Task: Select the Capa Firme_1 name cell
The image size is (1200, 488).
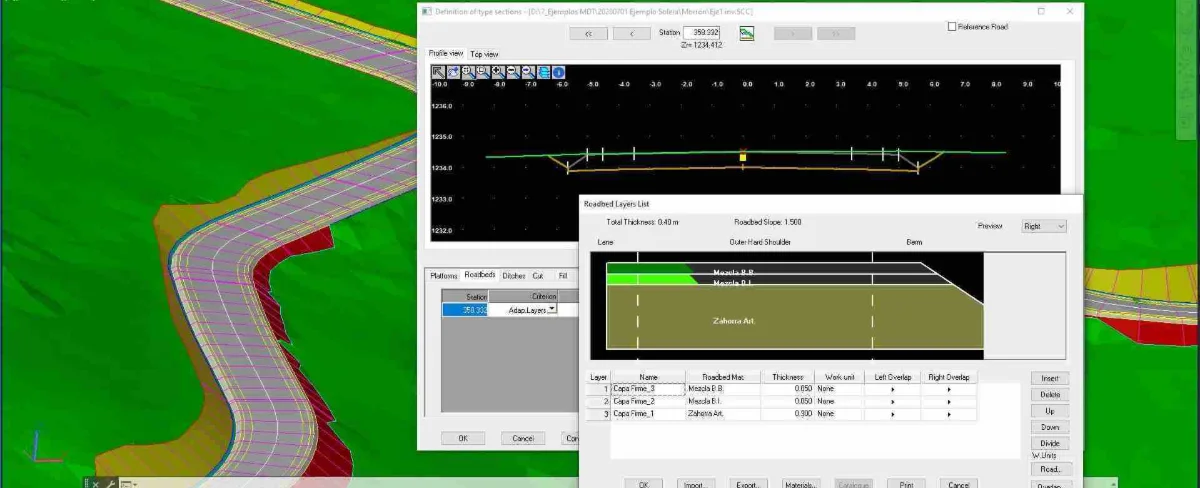Action: click(648, 413)
